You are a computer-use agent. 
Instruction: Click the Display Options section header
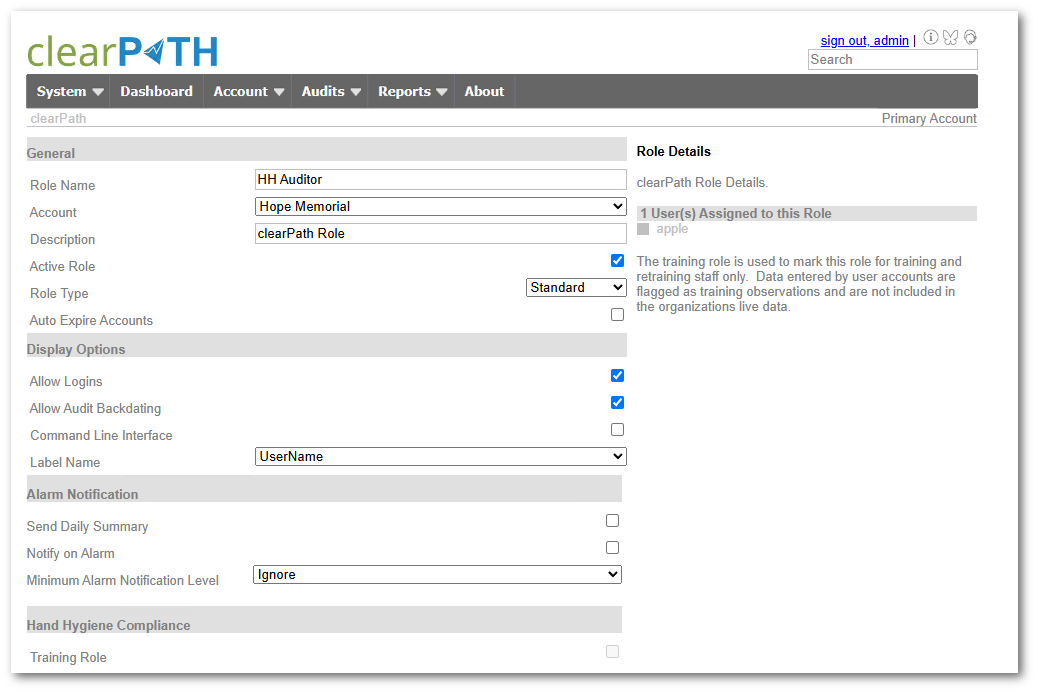326,345
